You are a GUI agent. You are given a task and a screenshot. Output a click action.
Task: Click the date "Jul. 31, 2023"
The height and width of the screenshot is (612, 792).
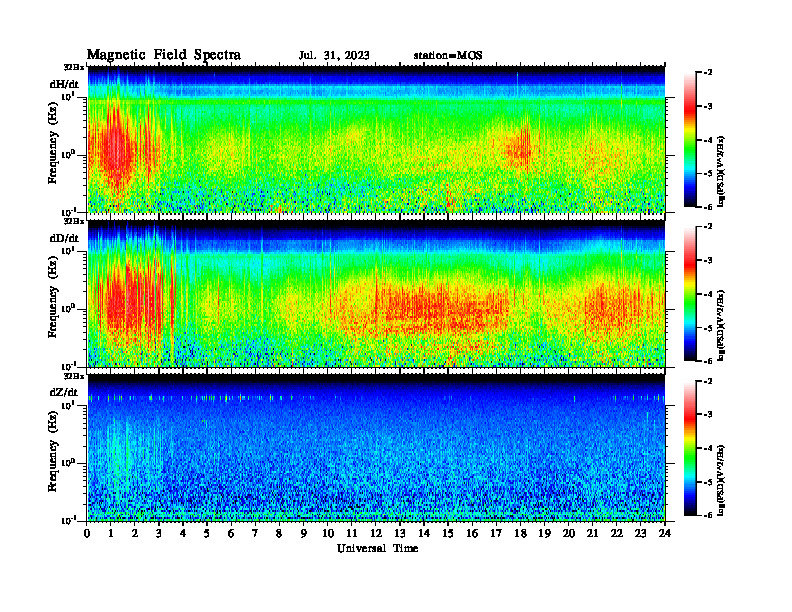334,56
